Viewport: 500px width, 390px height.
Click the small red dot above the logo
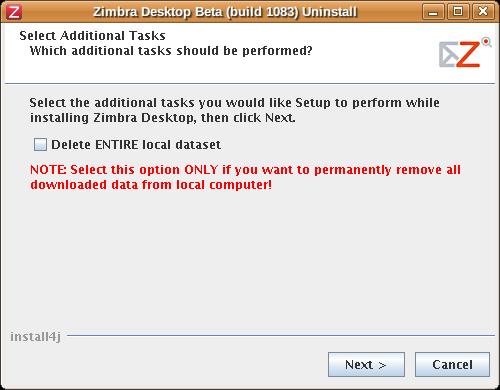[486, 42]
